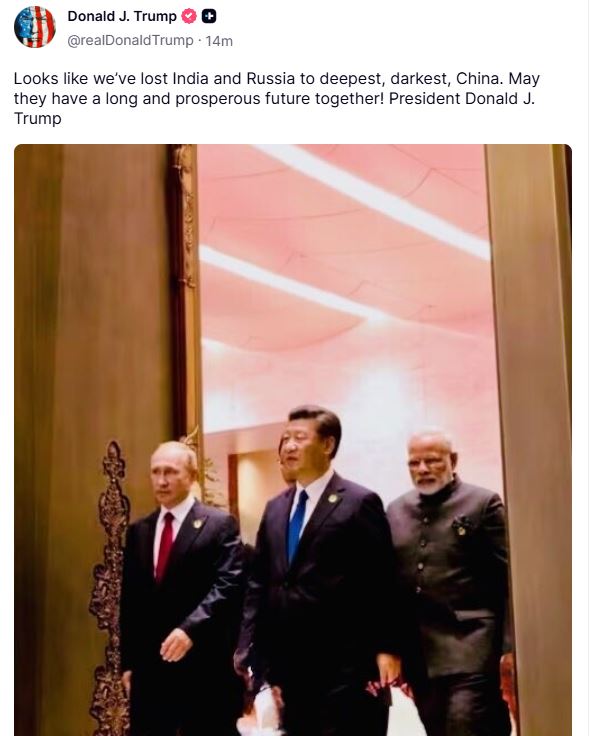Viewport: 608px width, 736px height.
Task: Click the lapel pin on blue-tie suit
Action: [333, 498]
